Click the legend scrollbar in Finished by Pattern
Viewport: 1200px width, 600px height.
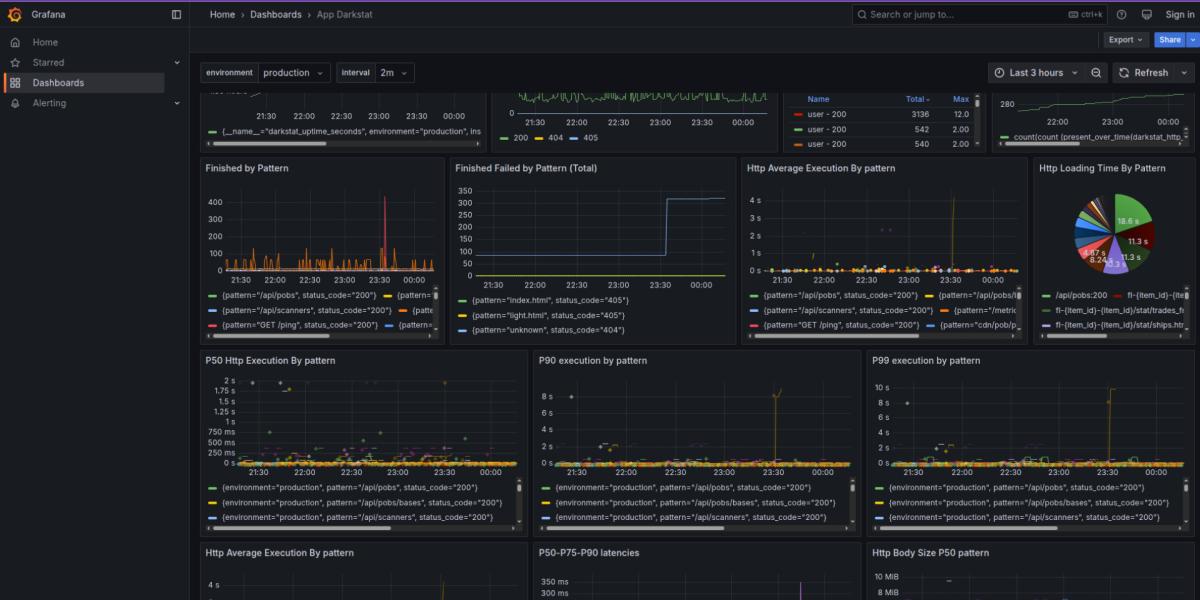click(x=272, y=337)
